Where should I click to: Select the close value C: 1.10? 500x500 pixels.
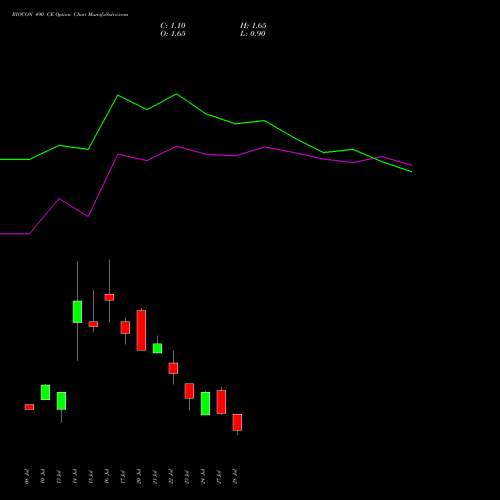(x=173, y=26)
